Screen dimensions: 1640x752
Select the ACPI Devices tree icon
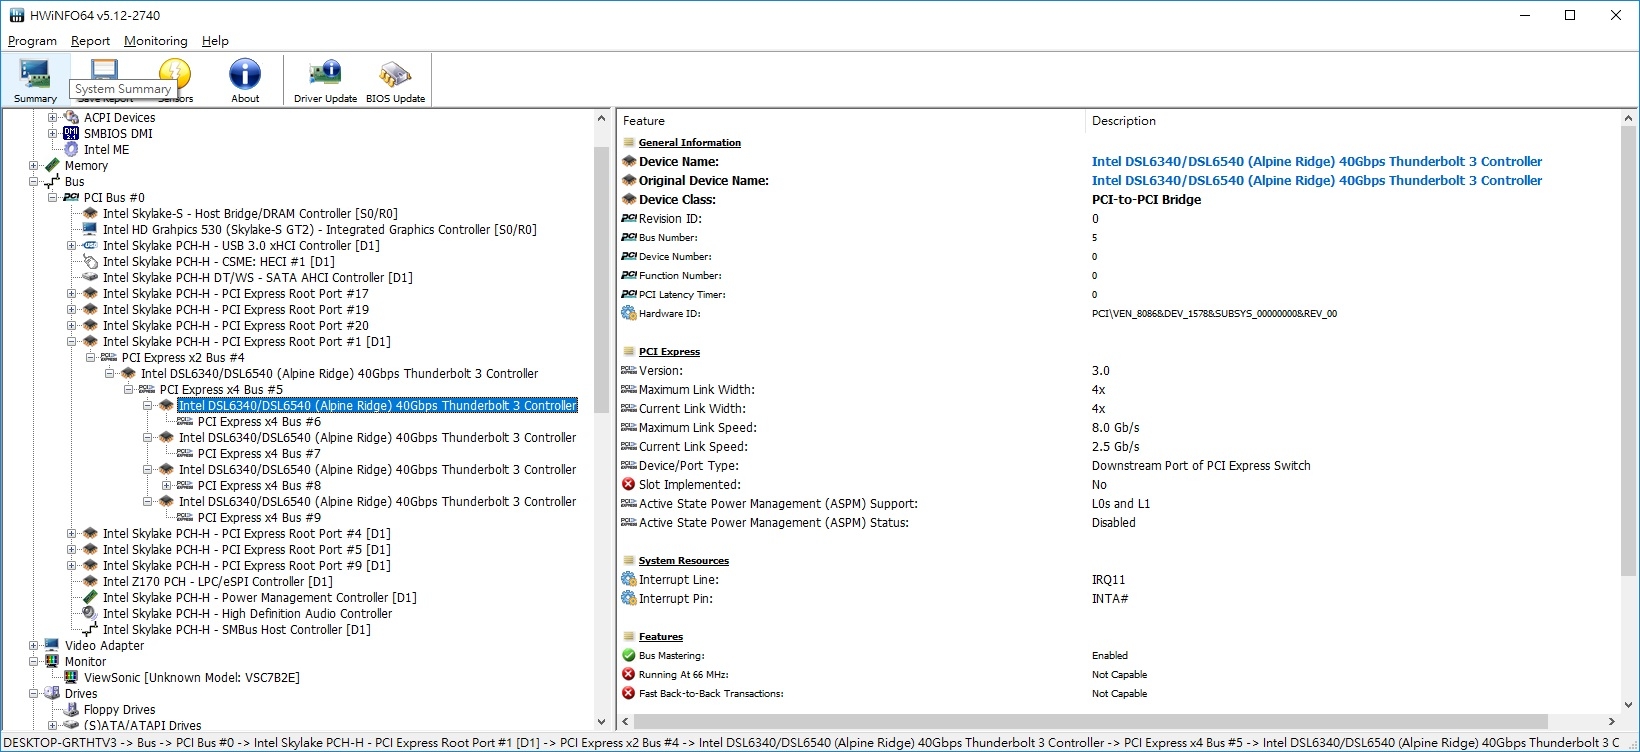tap(71, 118)
